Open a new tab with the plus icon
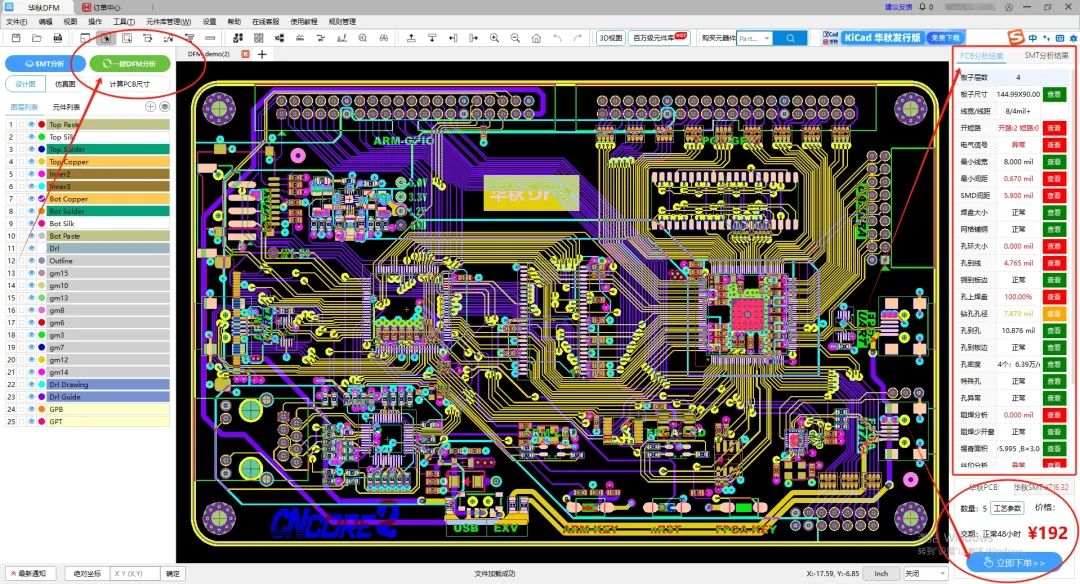 coord(262,54)
